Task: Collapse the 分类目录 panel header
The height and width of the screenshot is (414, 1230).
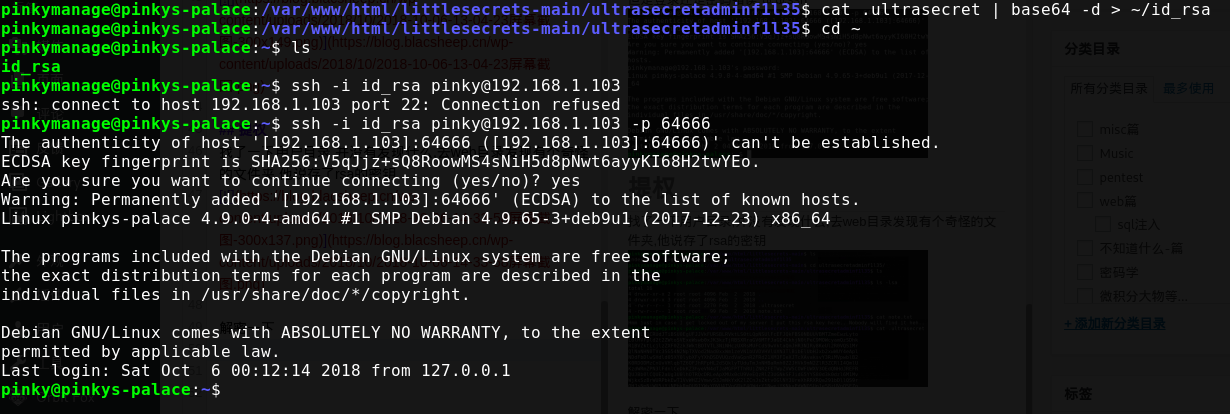Action: (1092, 49)
